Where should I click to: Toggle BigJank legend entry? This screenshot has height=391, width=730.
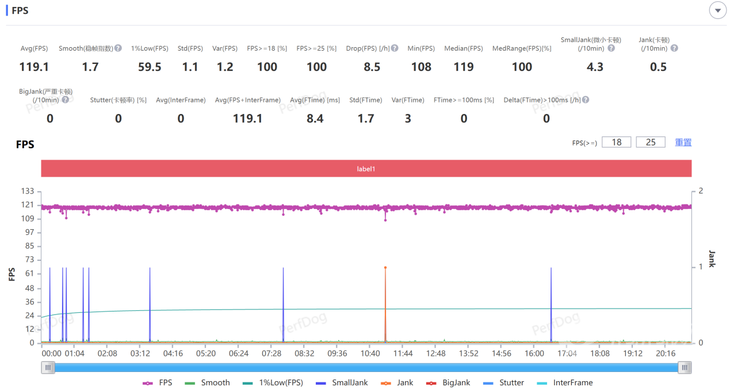(x=448, y=383)
